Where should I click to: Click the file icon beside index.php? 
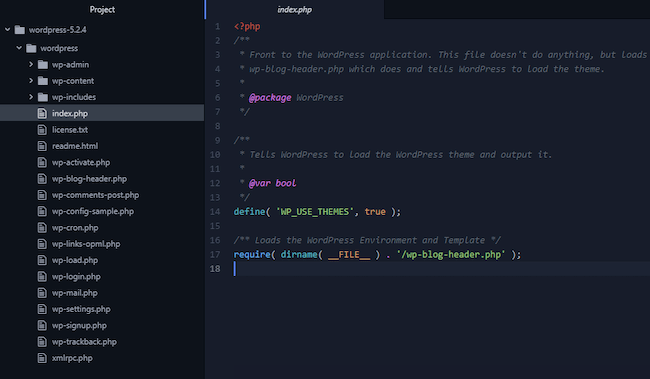pyautogui.click(x=42, y=113)
